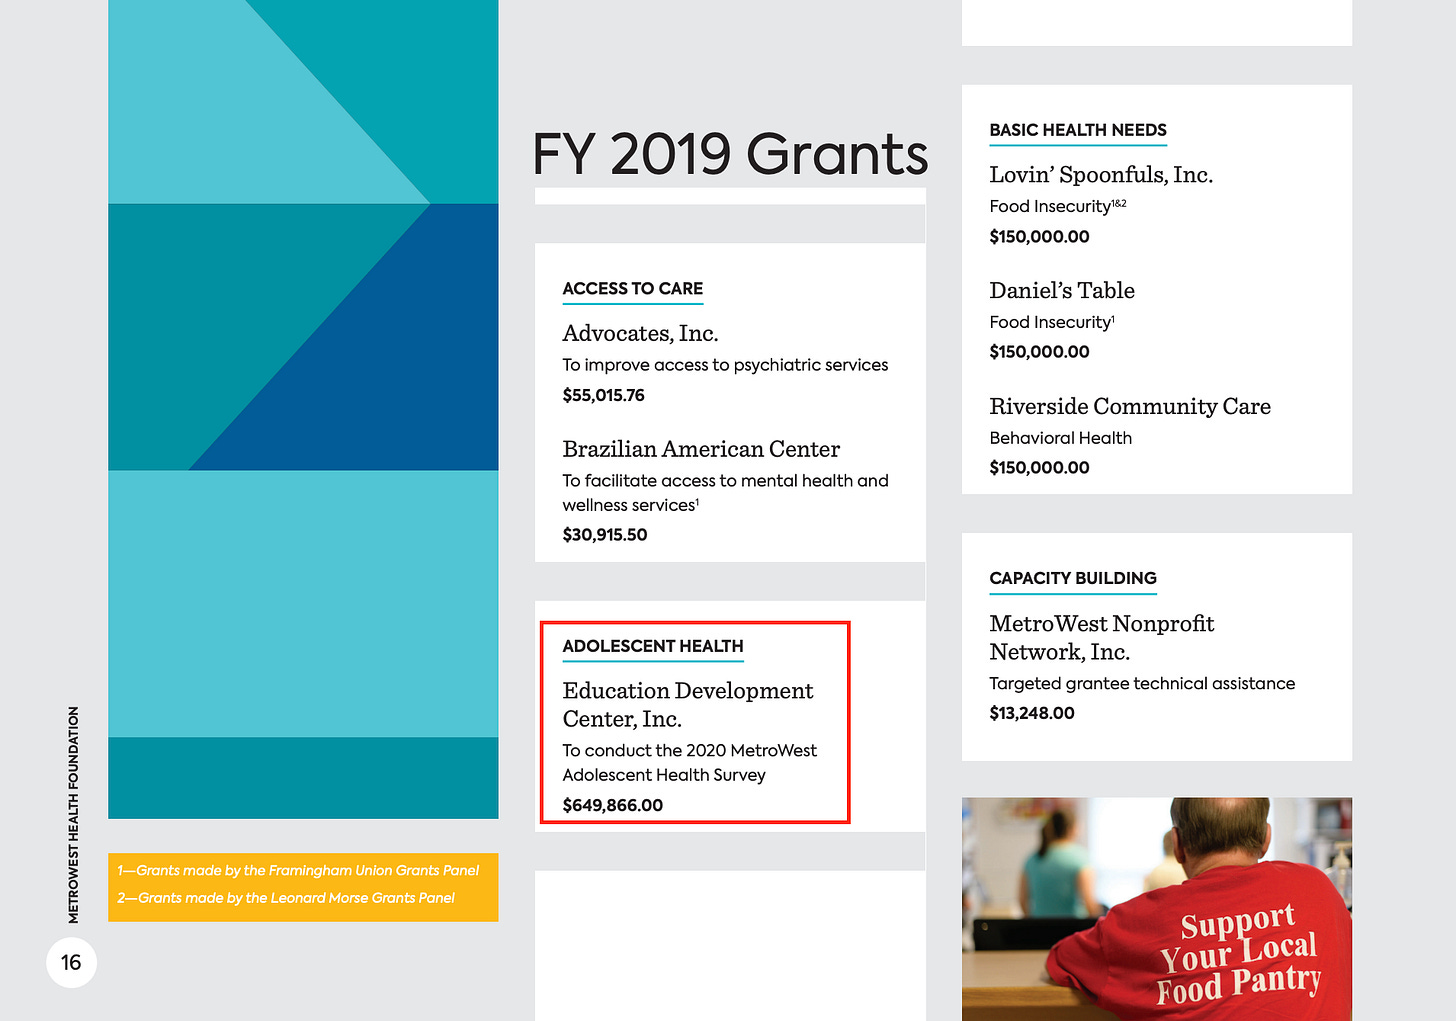The width and height of the screenshot is (1456, 1021).
Task: Click Riverside Community Care grantee name
Action: tap(1130, 406)
